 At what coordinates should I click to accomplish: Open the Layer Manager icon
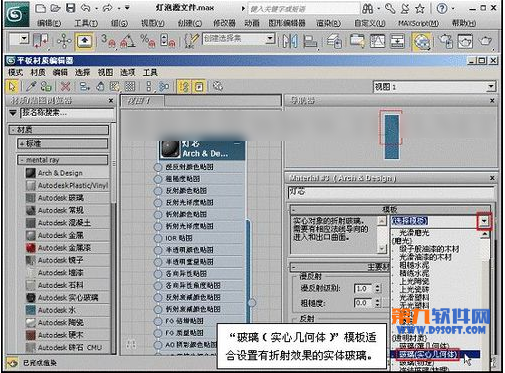point(335,41)
